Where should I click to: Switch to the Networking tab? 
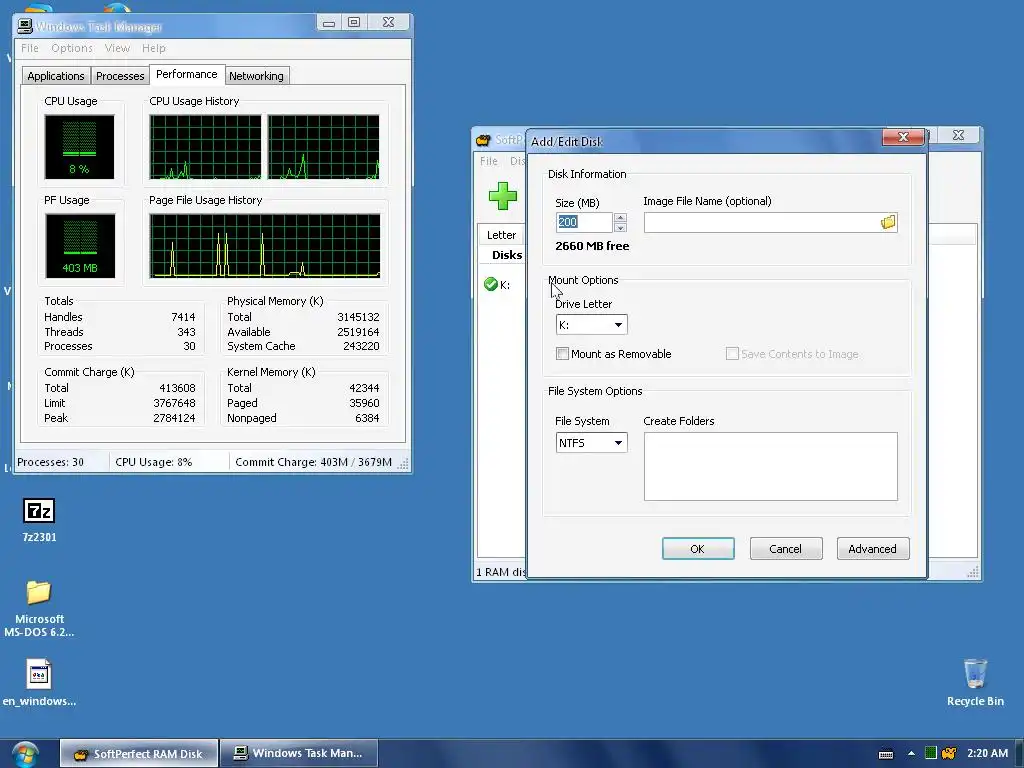[x=256, y=76]
